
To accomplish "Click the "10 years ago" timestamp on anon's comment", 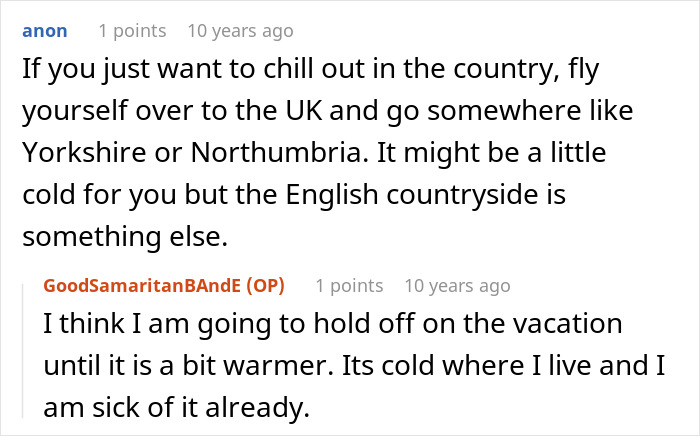I will [x=240, y=30].
